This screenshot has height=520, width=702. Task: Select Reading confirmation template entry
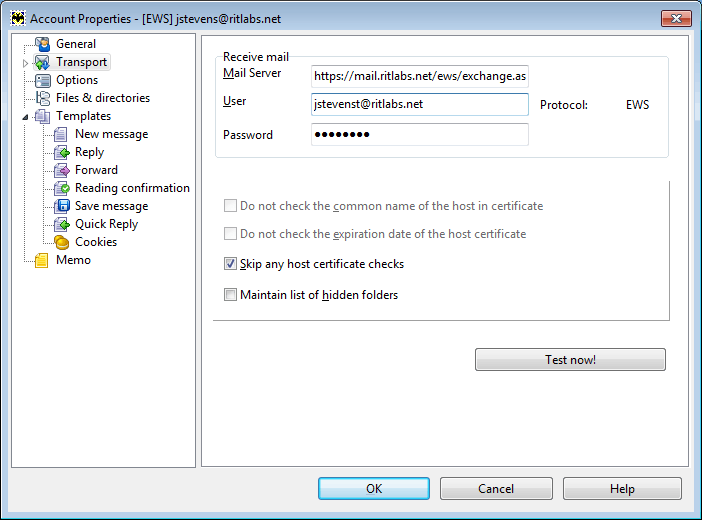[x=132, y=188]
